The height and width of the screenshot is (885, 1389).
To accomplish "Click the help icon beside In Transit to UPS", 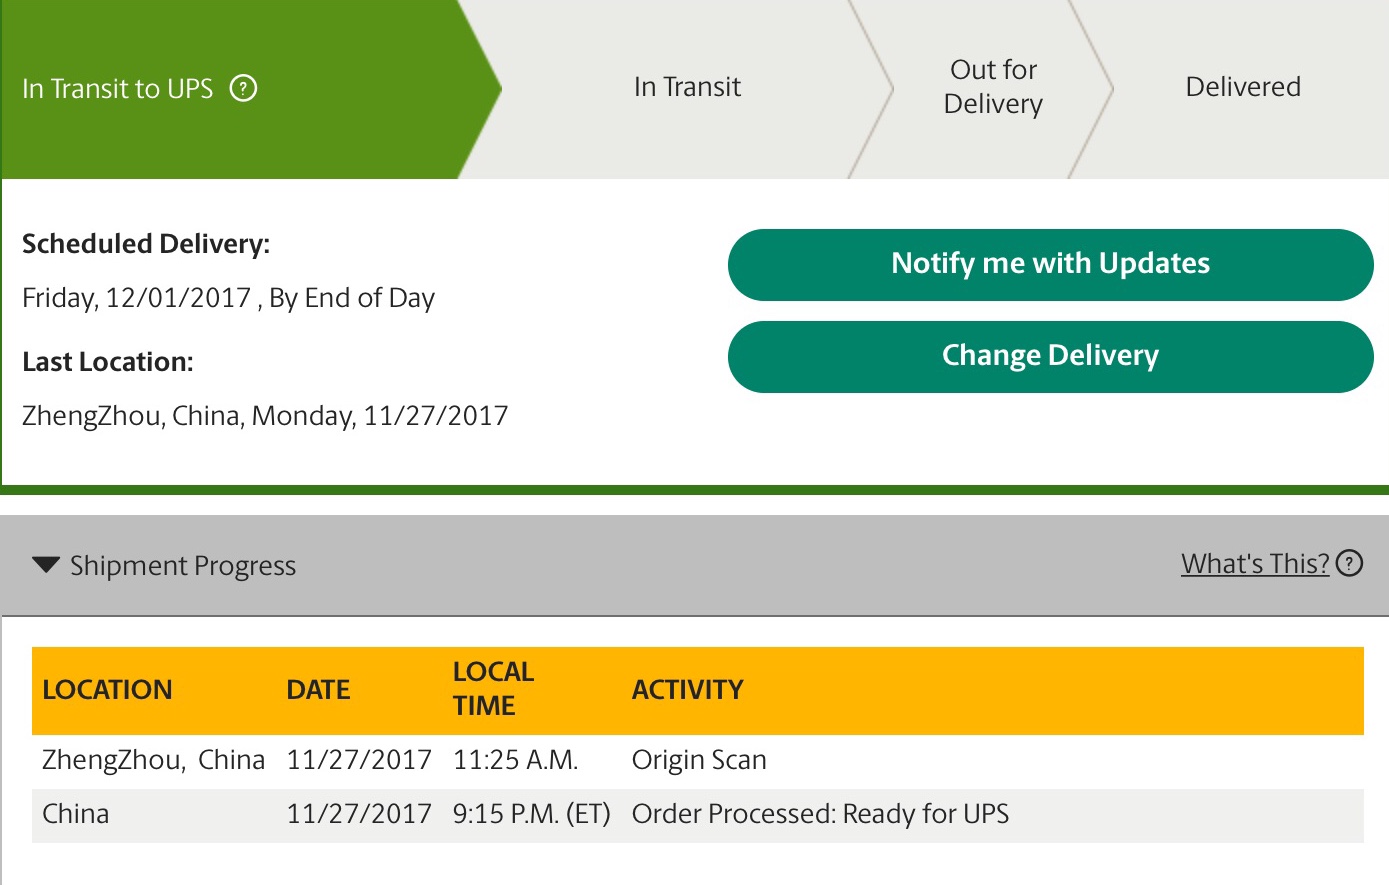I will coord(244,89).
